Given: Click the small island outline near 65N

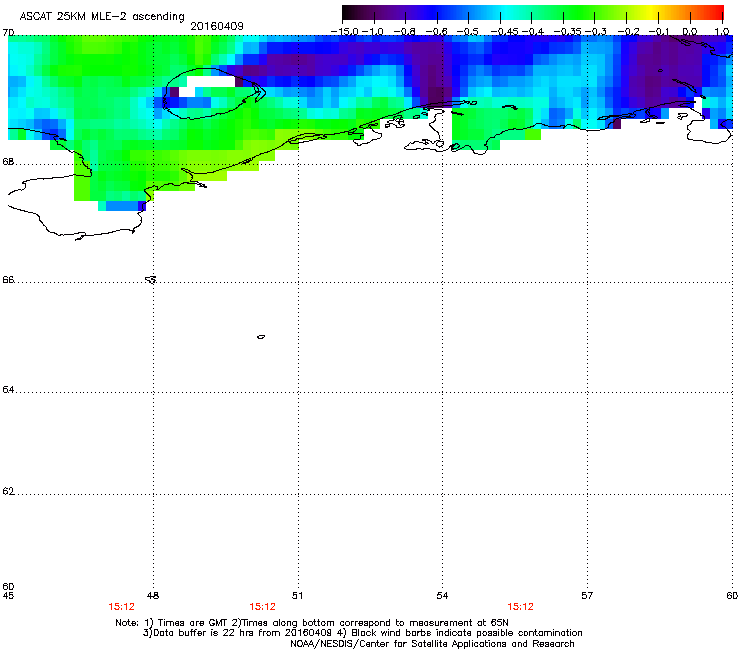Looking at the screenshot, I should [261, 337].
